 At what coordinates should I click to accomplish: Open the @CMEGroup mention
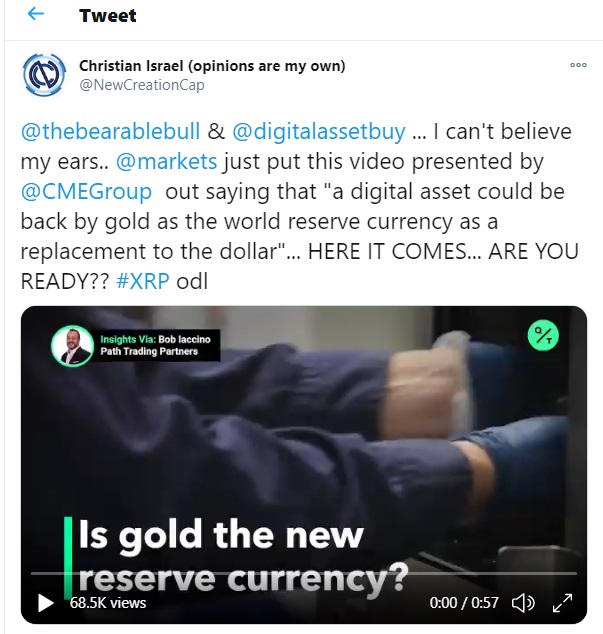[x=87, y=191]
